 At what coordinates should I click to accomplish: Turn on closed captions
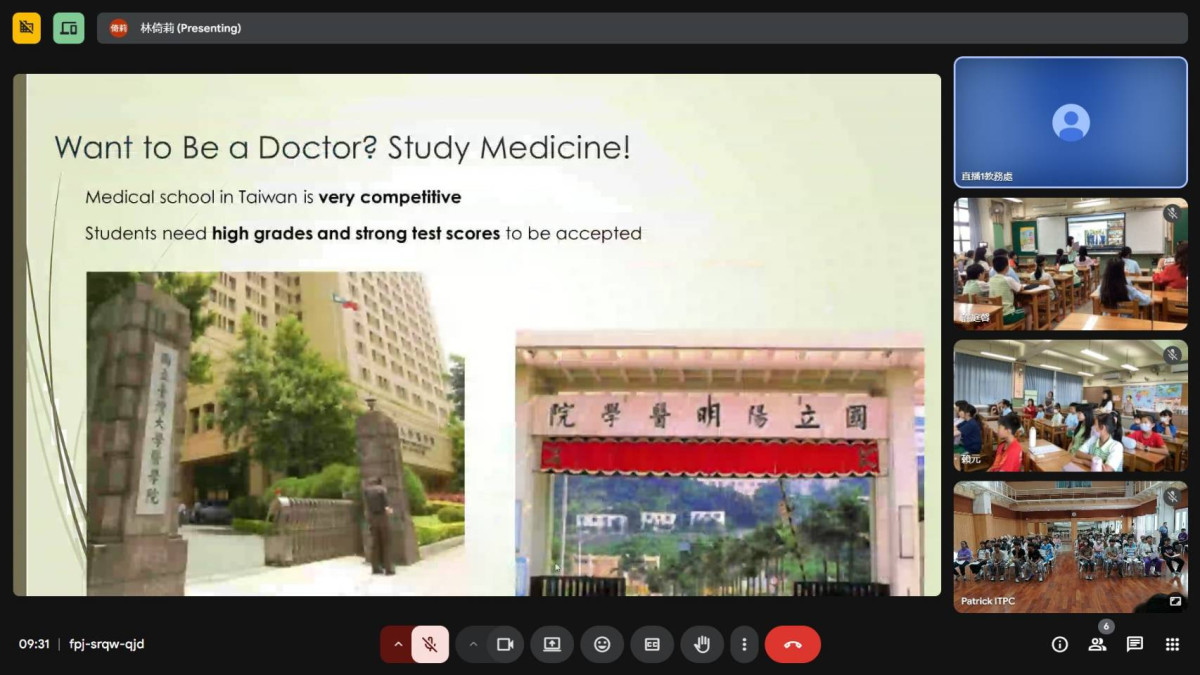(x=652, y=645)
